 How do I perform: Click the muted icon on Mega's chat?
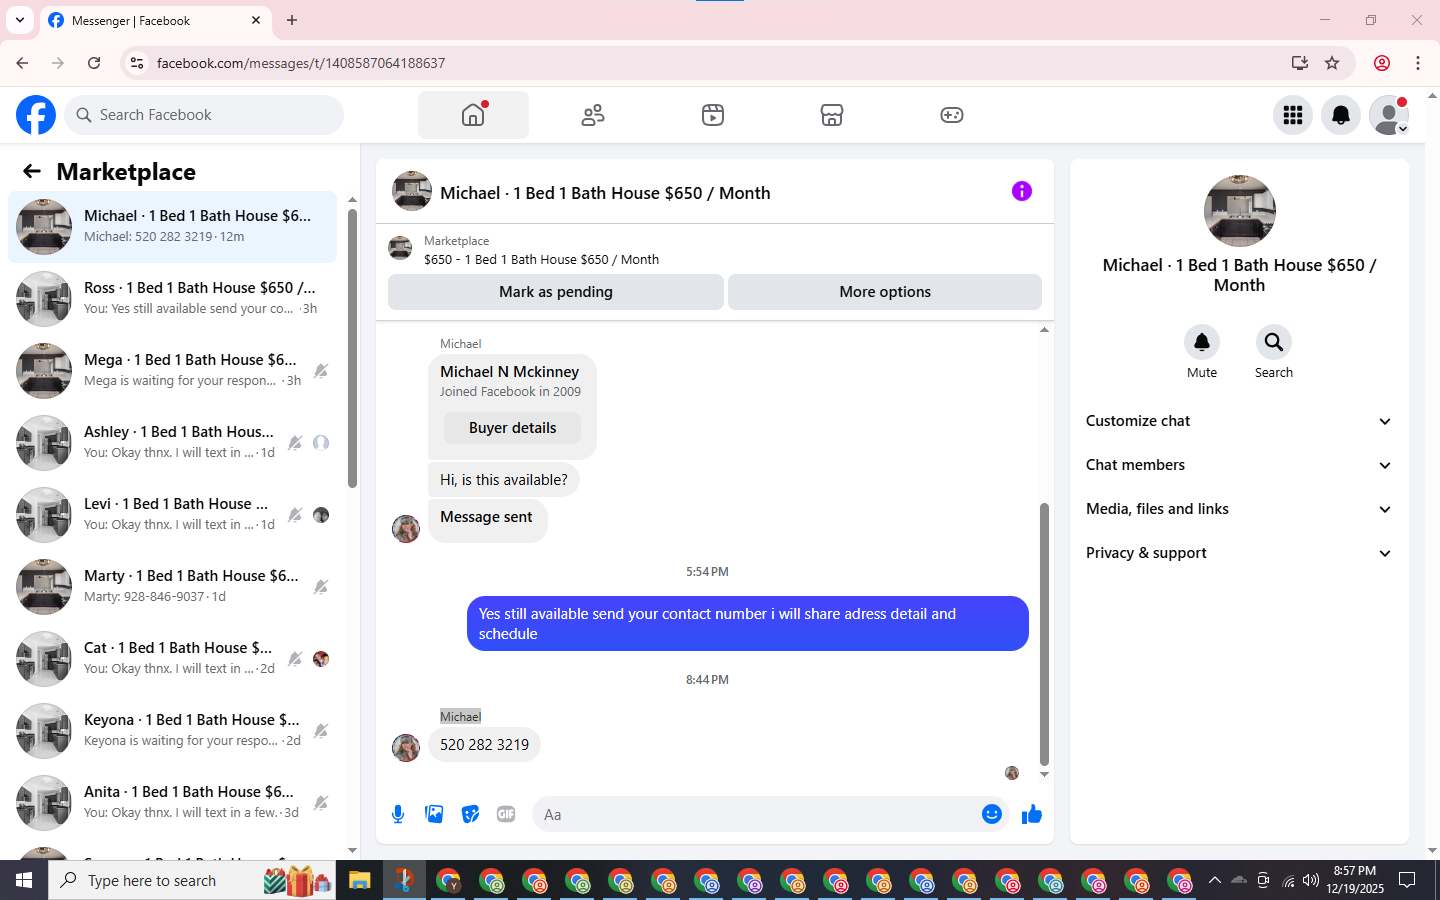(321, 371)
